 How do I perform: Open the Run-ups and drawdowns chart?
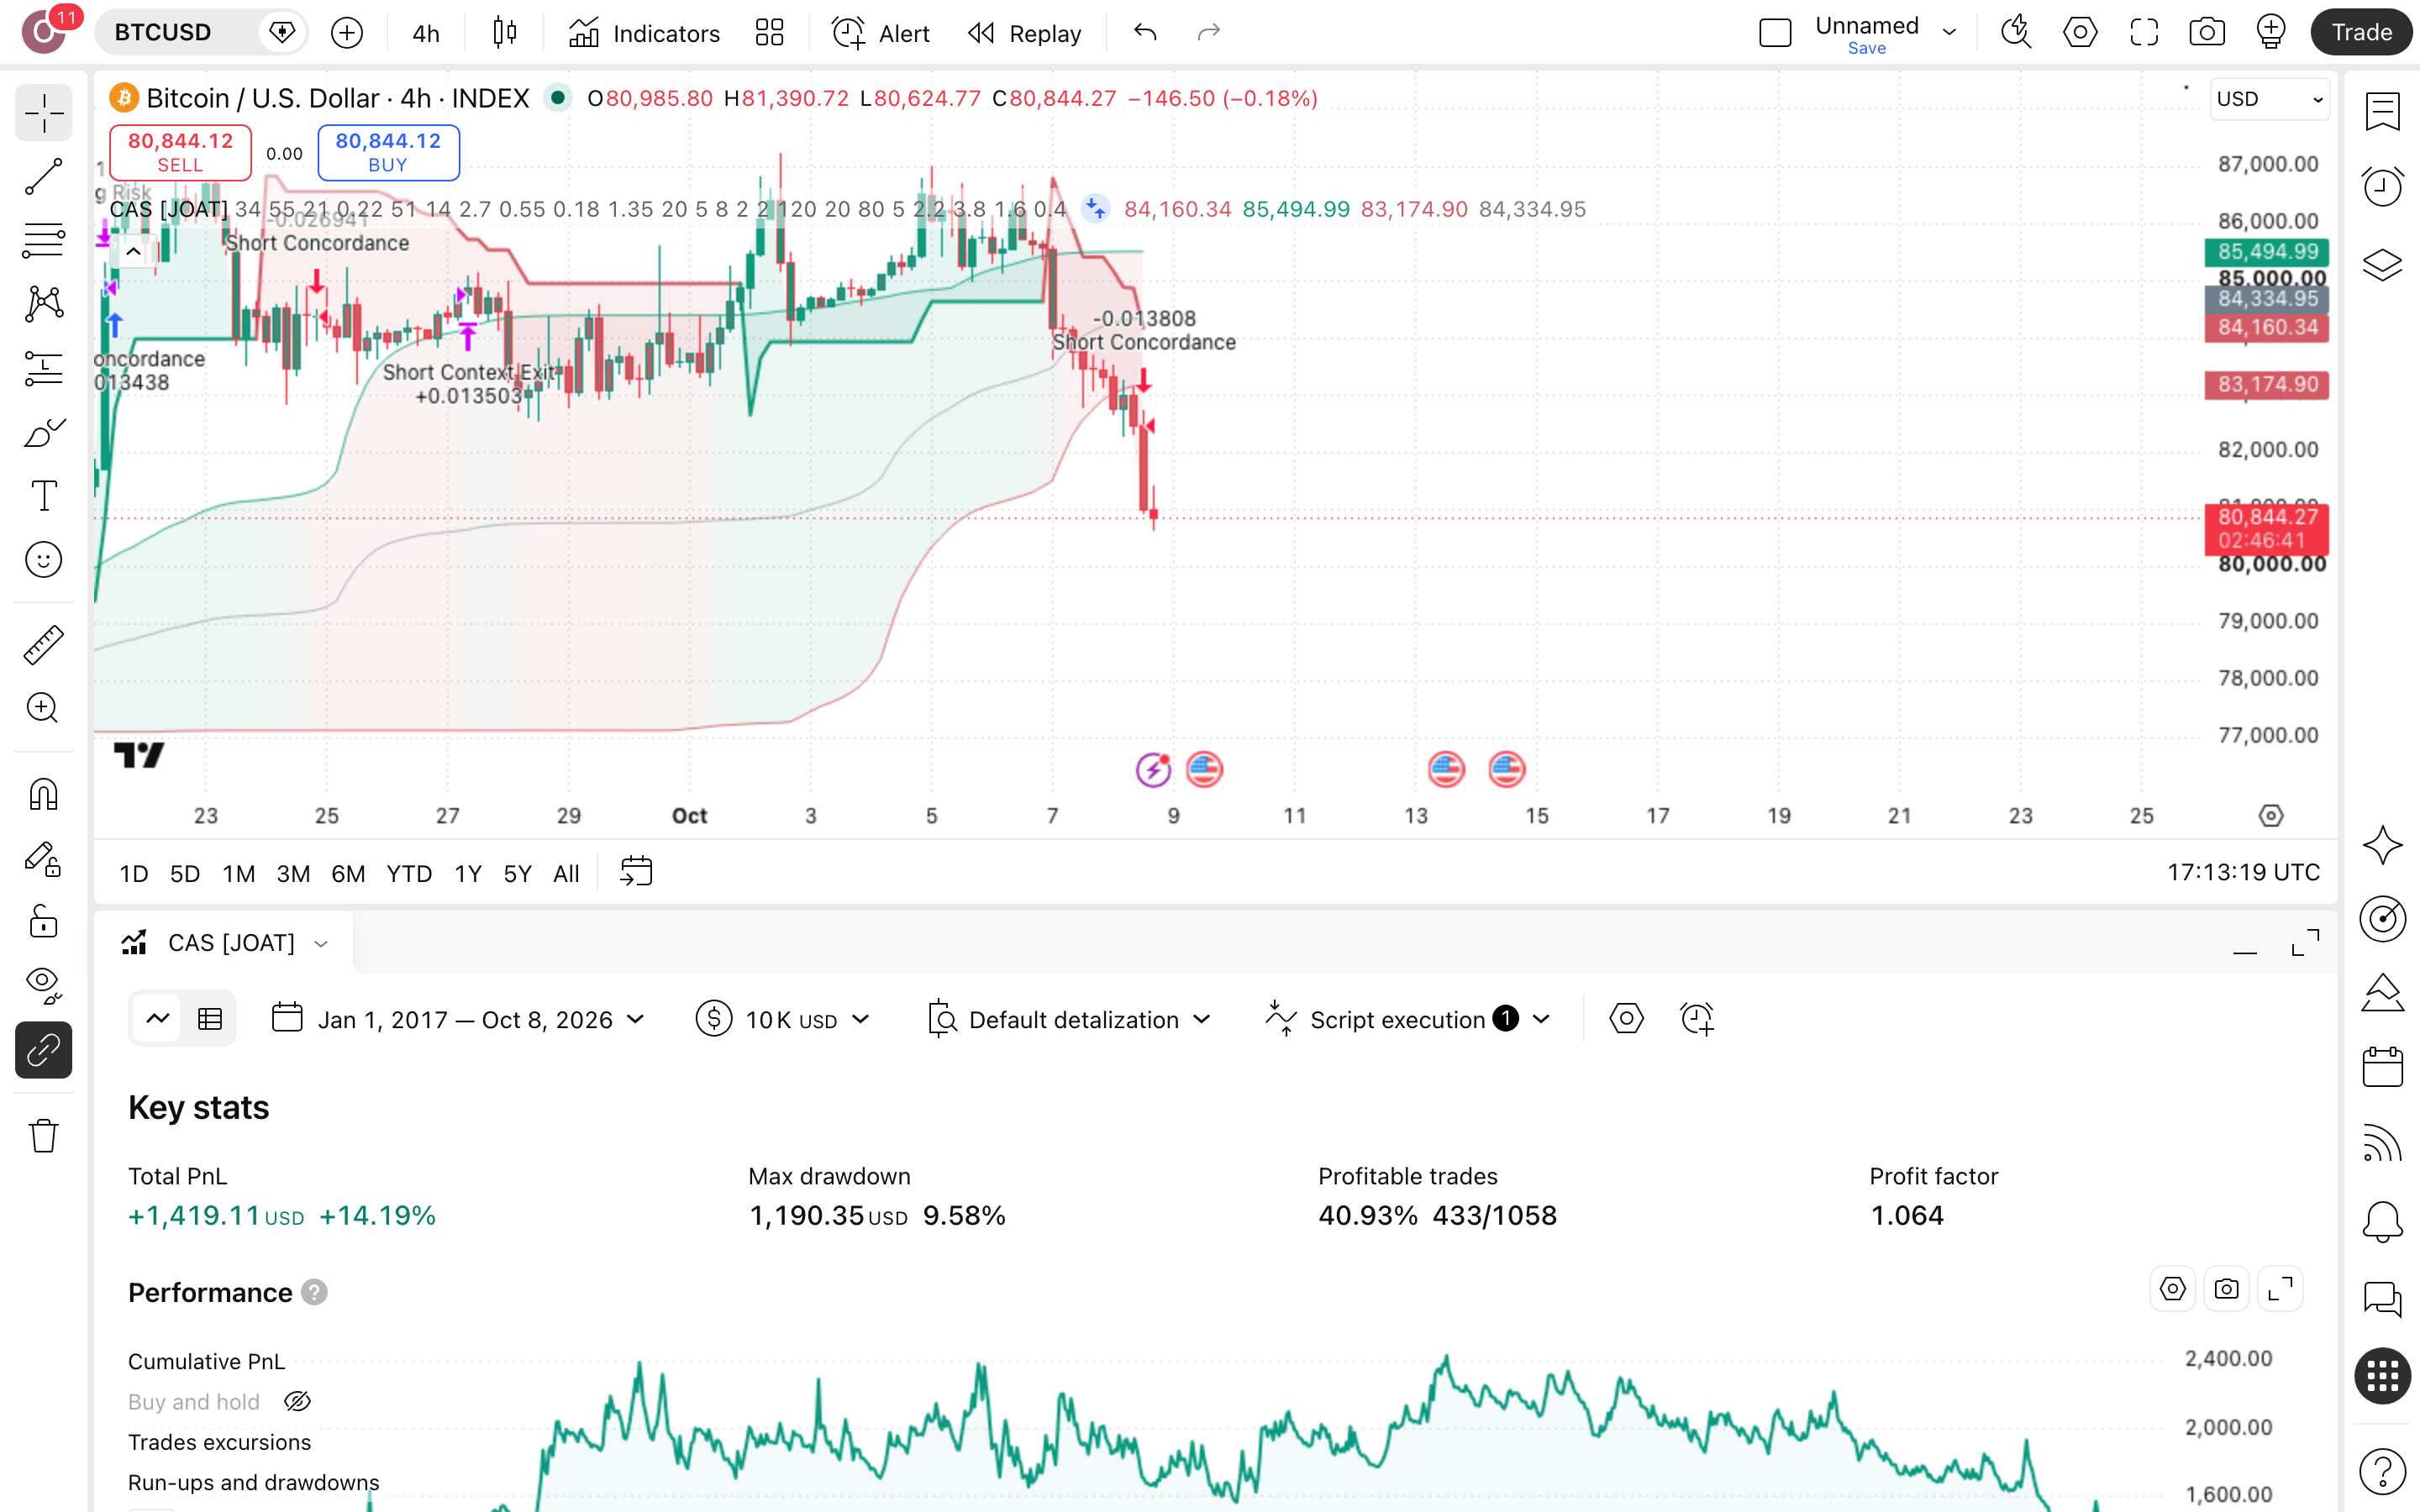tap(253, 1482)
